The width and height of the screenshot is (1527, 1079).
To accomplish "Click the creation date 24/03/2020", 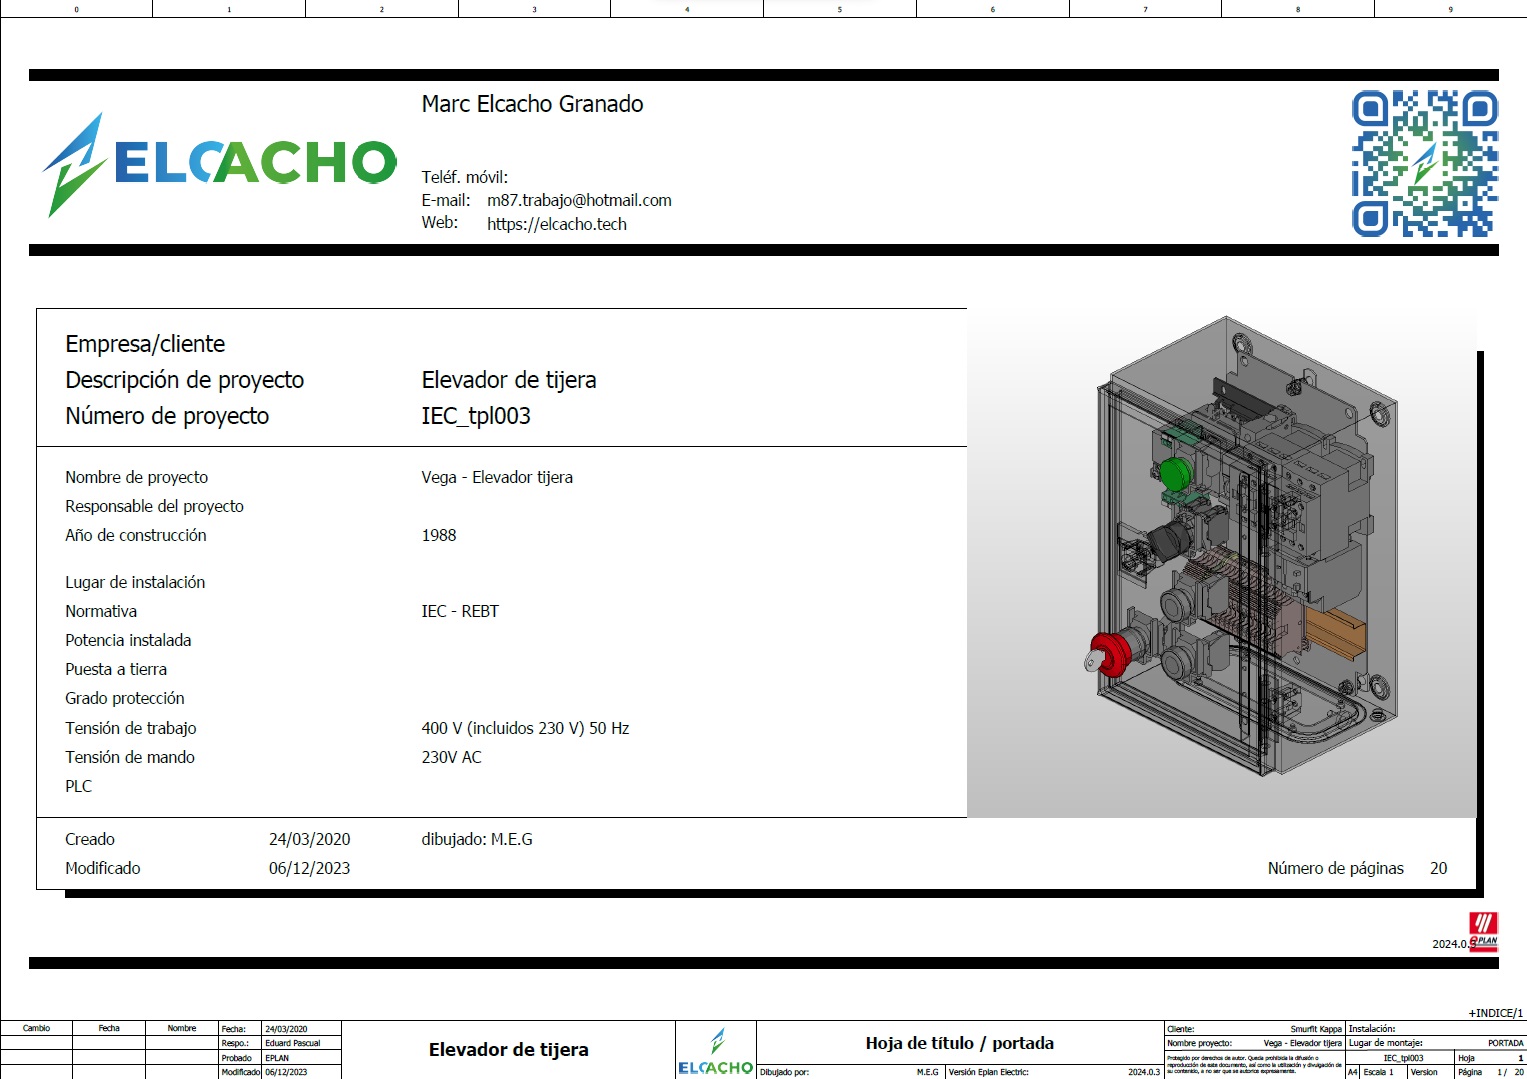I will [x=309, y=839].
